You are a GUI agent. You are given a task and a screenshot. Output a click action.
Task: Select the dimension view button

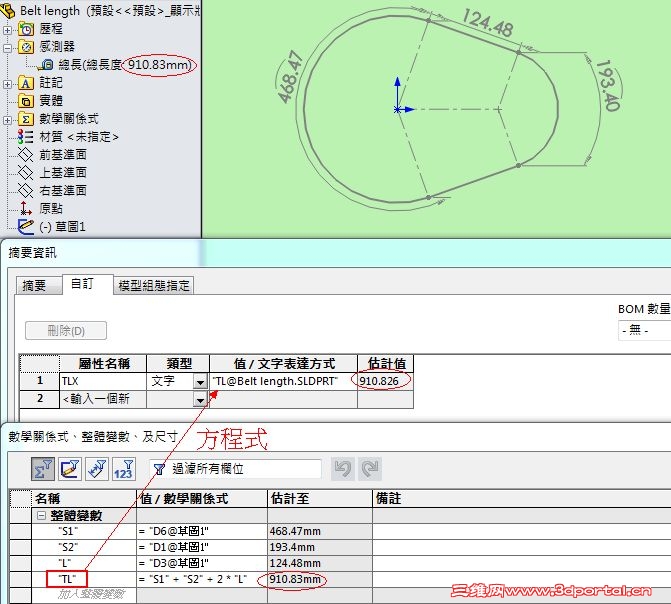[97, 469]
